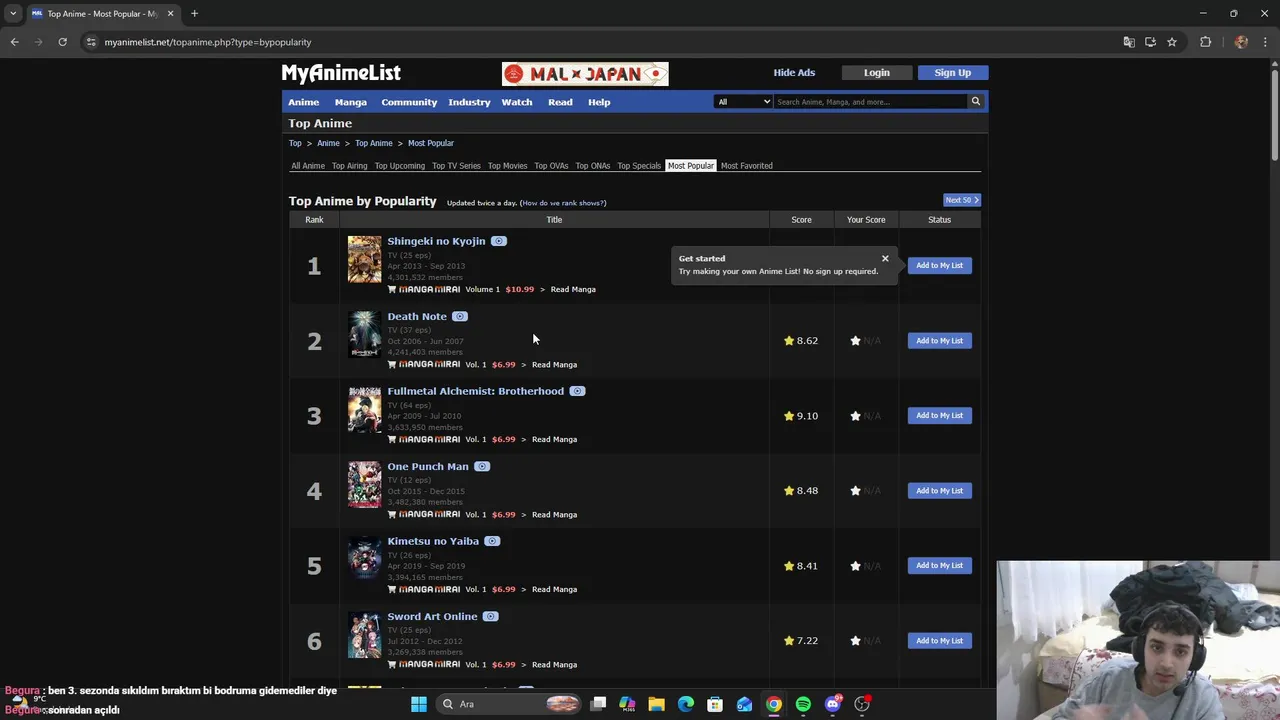This screenshot has height=720, width=1280.
Task: Click the One Punch Man cover thumbnail
Action: click(x=364, y=484)
